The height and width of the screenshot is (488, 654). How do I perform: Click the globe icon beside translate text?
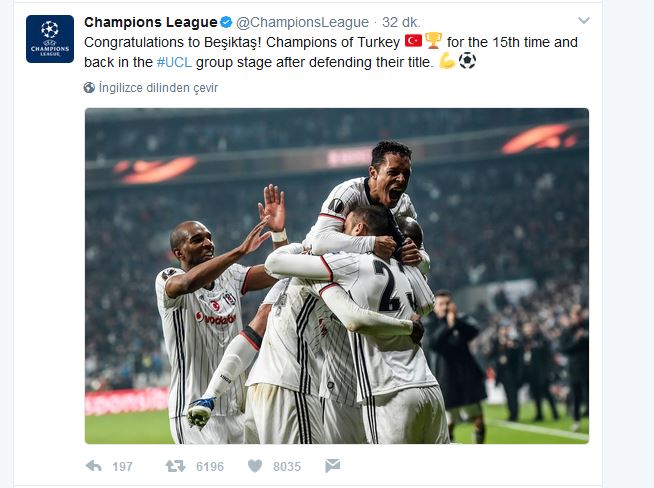click(x=89, y=88)
